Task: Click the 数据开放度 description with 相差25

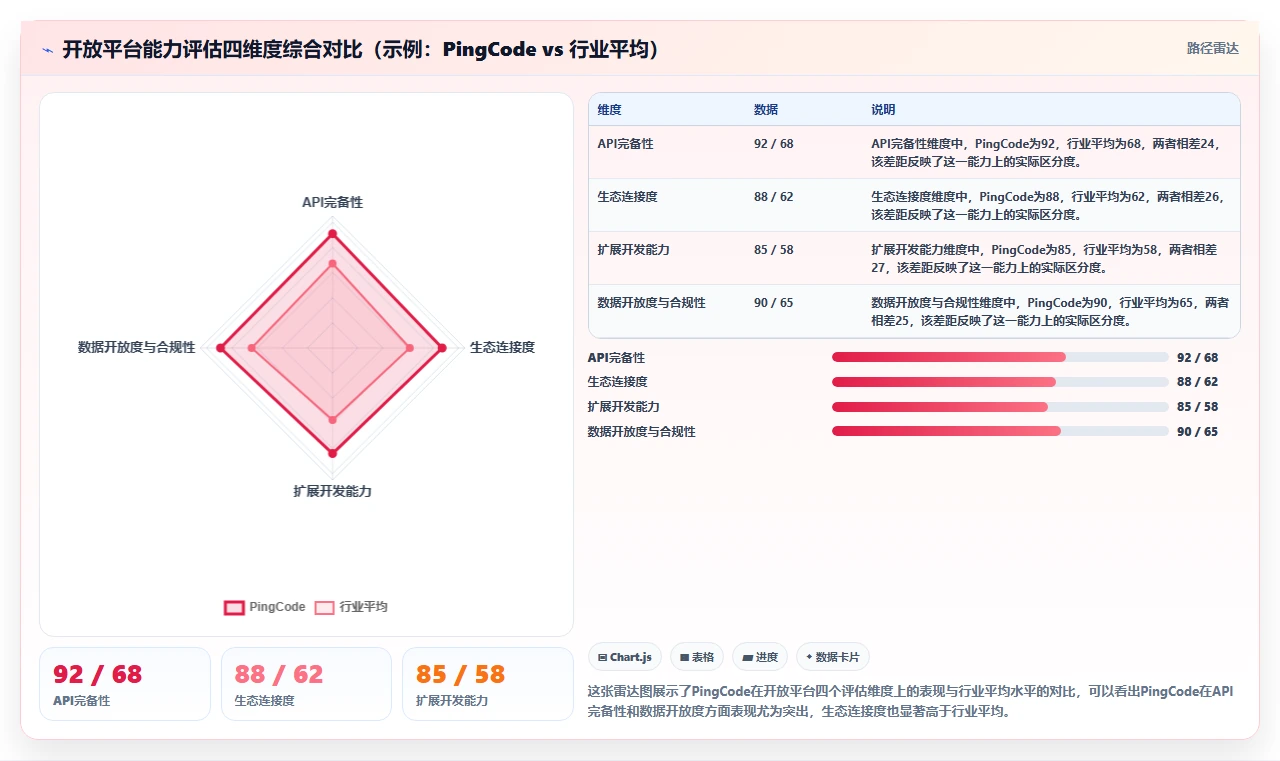Action: coord(1050,311)
